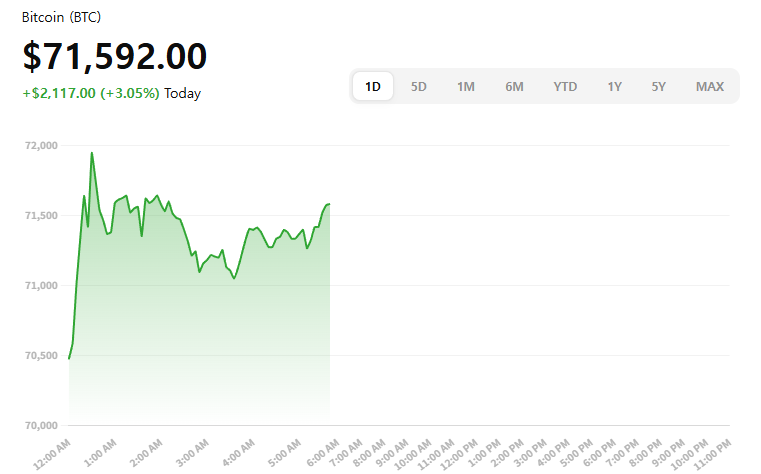761x474 pixels.
Task: Click the 11:00 PM x-axis label
Action: [x=711, y=454]
